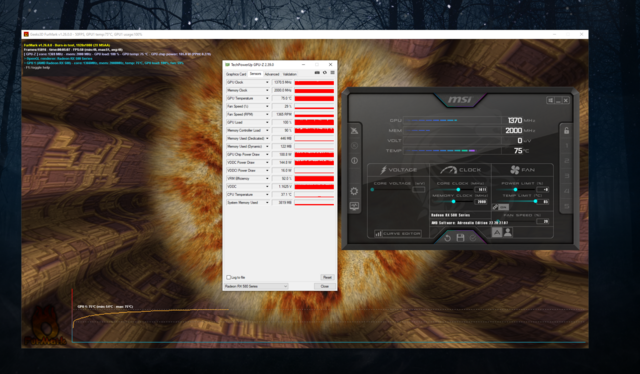Switch to the Advanced tab in GPU-Z
Viewport: 640px width, 374px height.
coord(272,74)
